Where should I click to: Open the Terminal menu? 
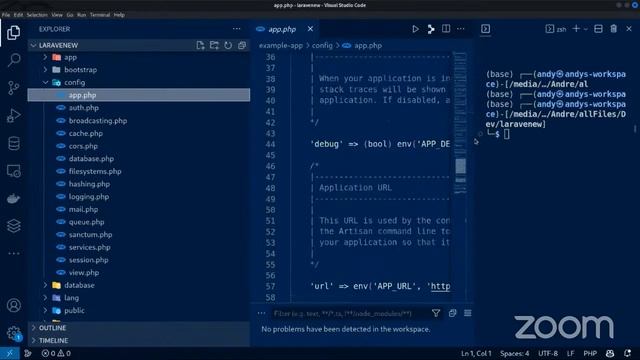pos(100,15)
